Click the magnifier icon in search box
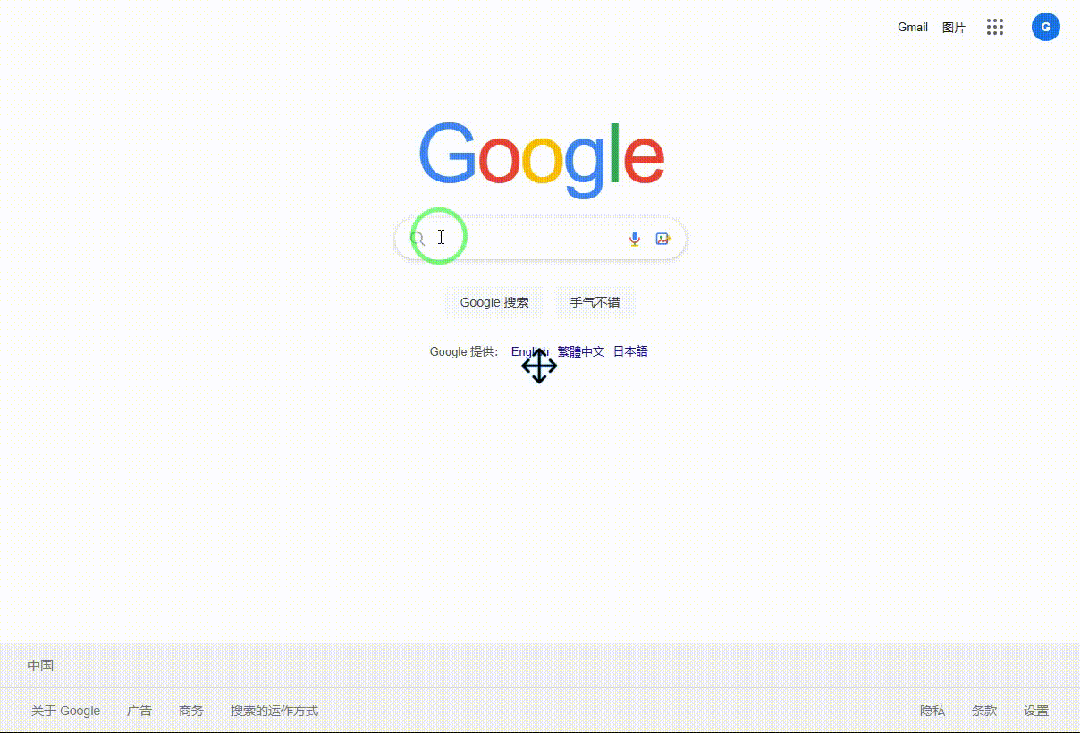This screenshot has width=1080, height=733. pyautogui.click(x=417, y=238)
